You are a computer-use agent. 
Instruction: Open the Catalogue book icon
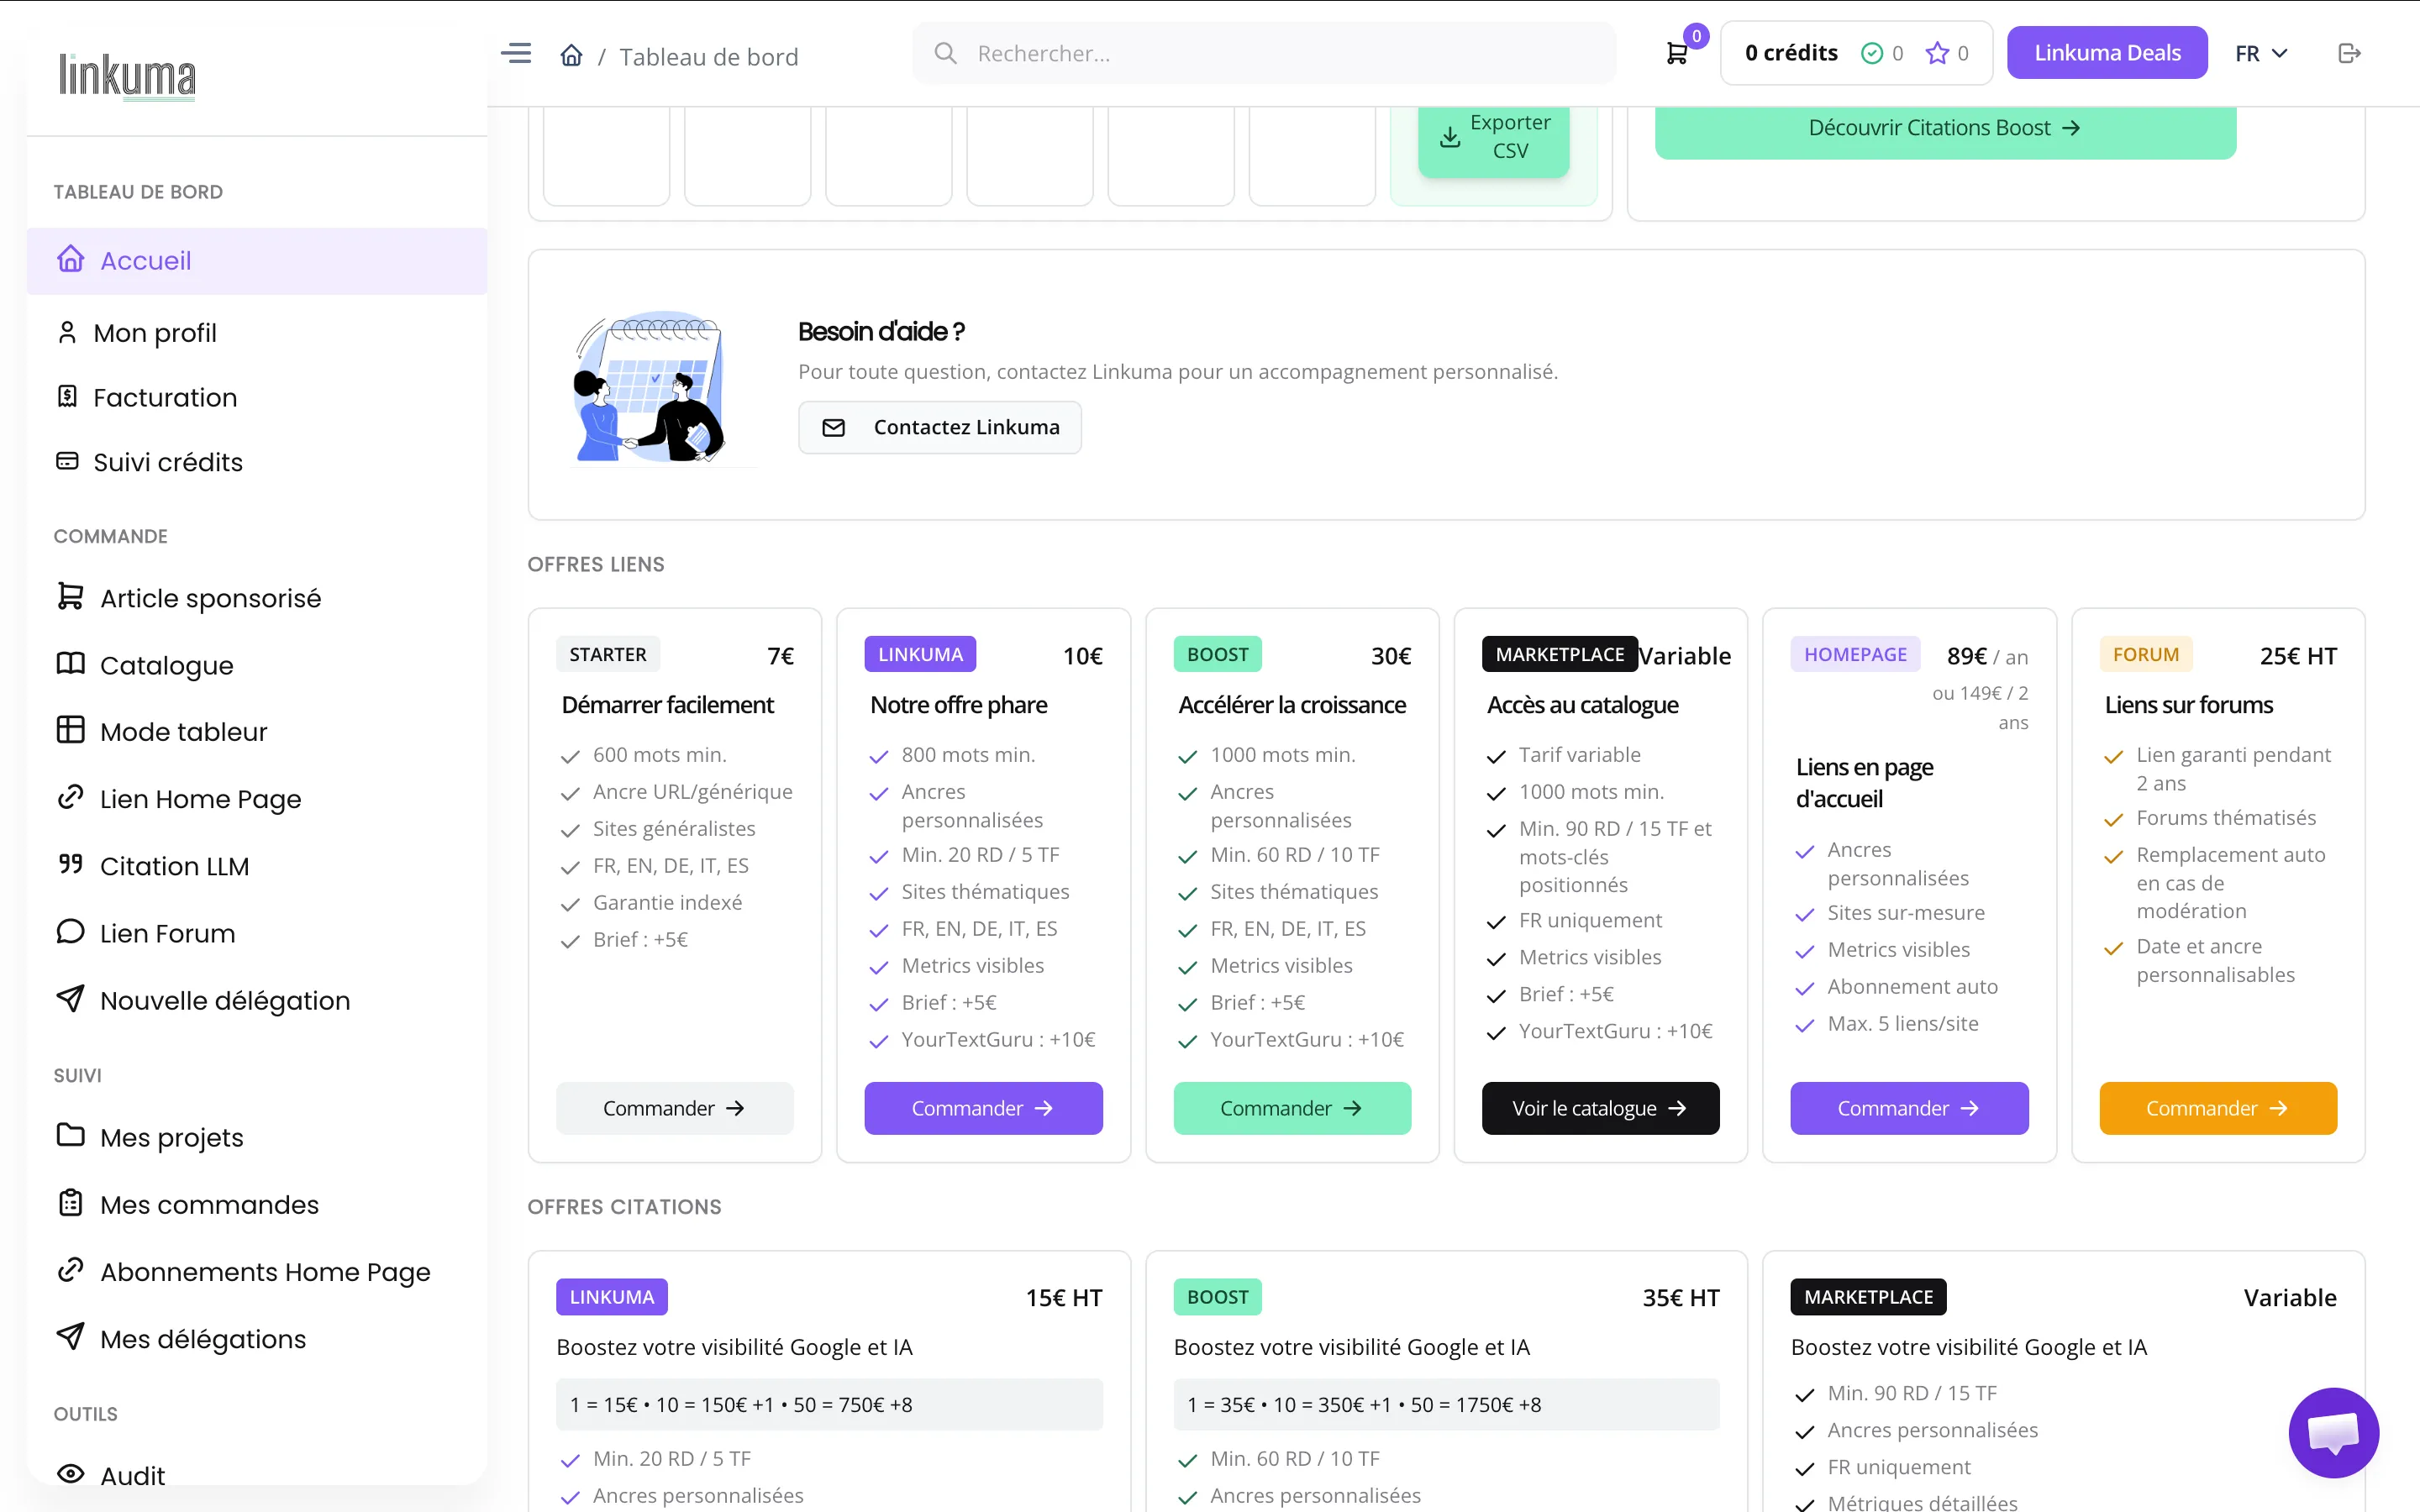(70, 664)
